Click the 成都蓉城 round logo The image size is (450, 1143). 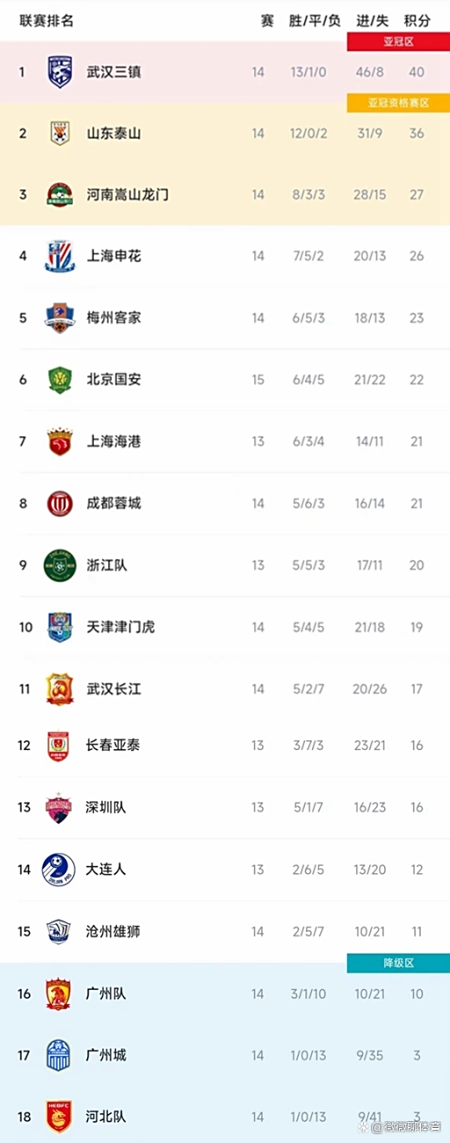(59, 503)
